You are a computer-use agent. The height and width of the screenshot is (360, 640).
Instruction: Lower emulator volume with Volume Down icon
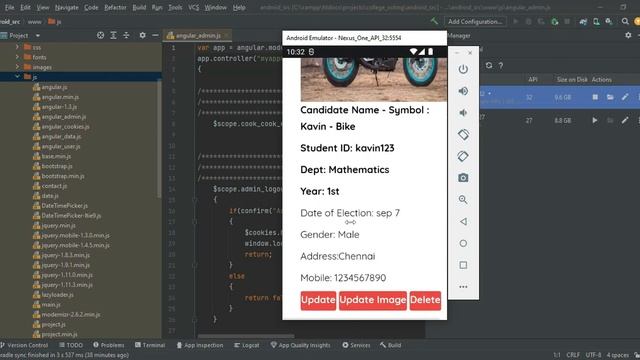pyautogui.click(x=463, y=113)
